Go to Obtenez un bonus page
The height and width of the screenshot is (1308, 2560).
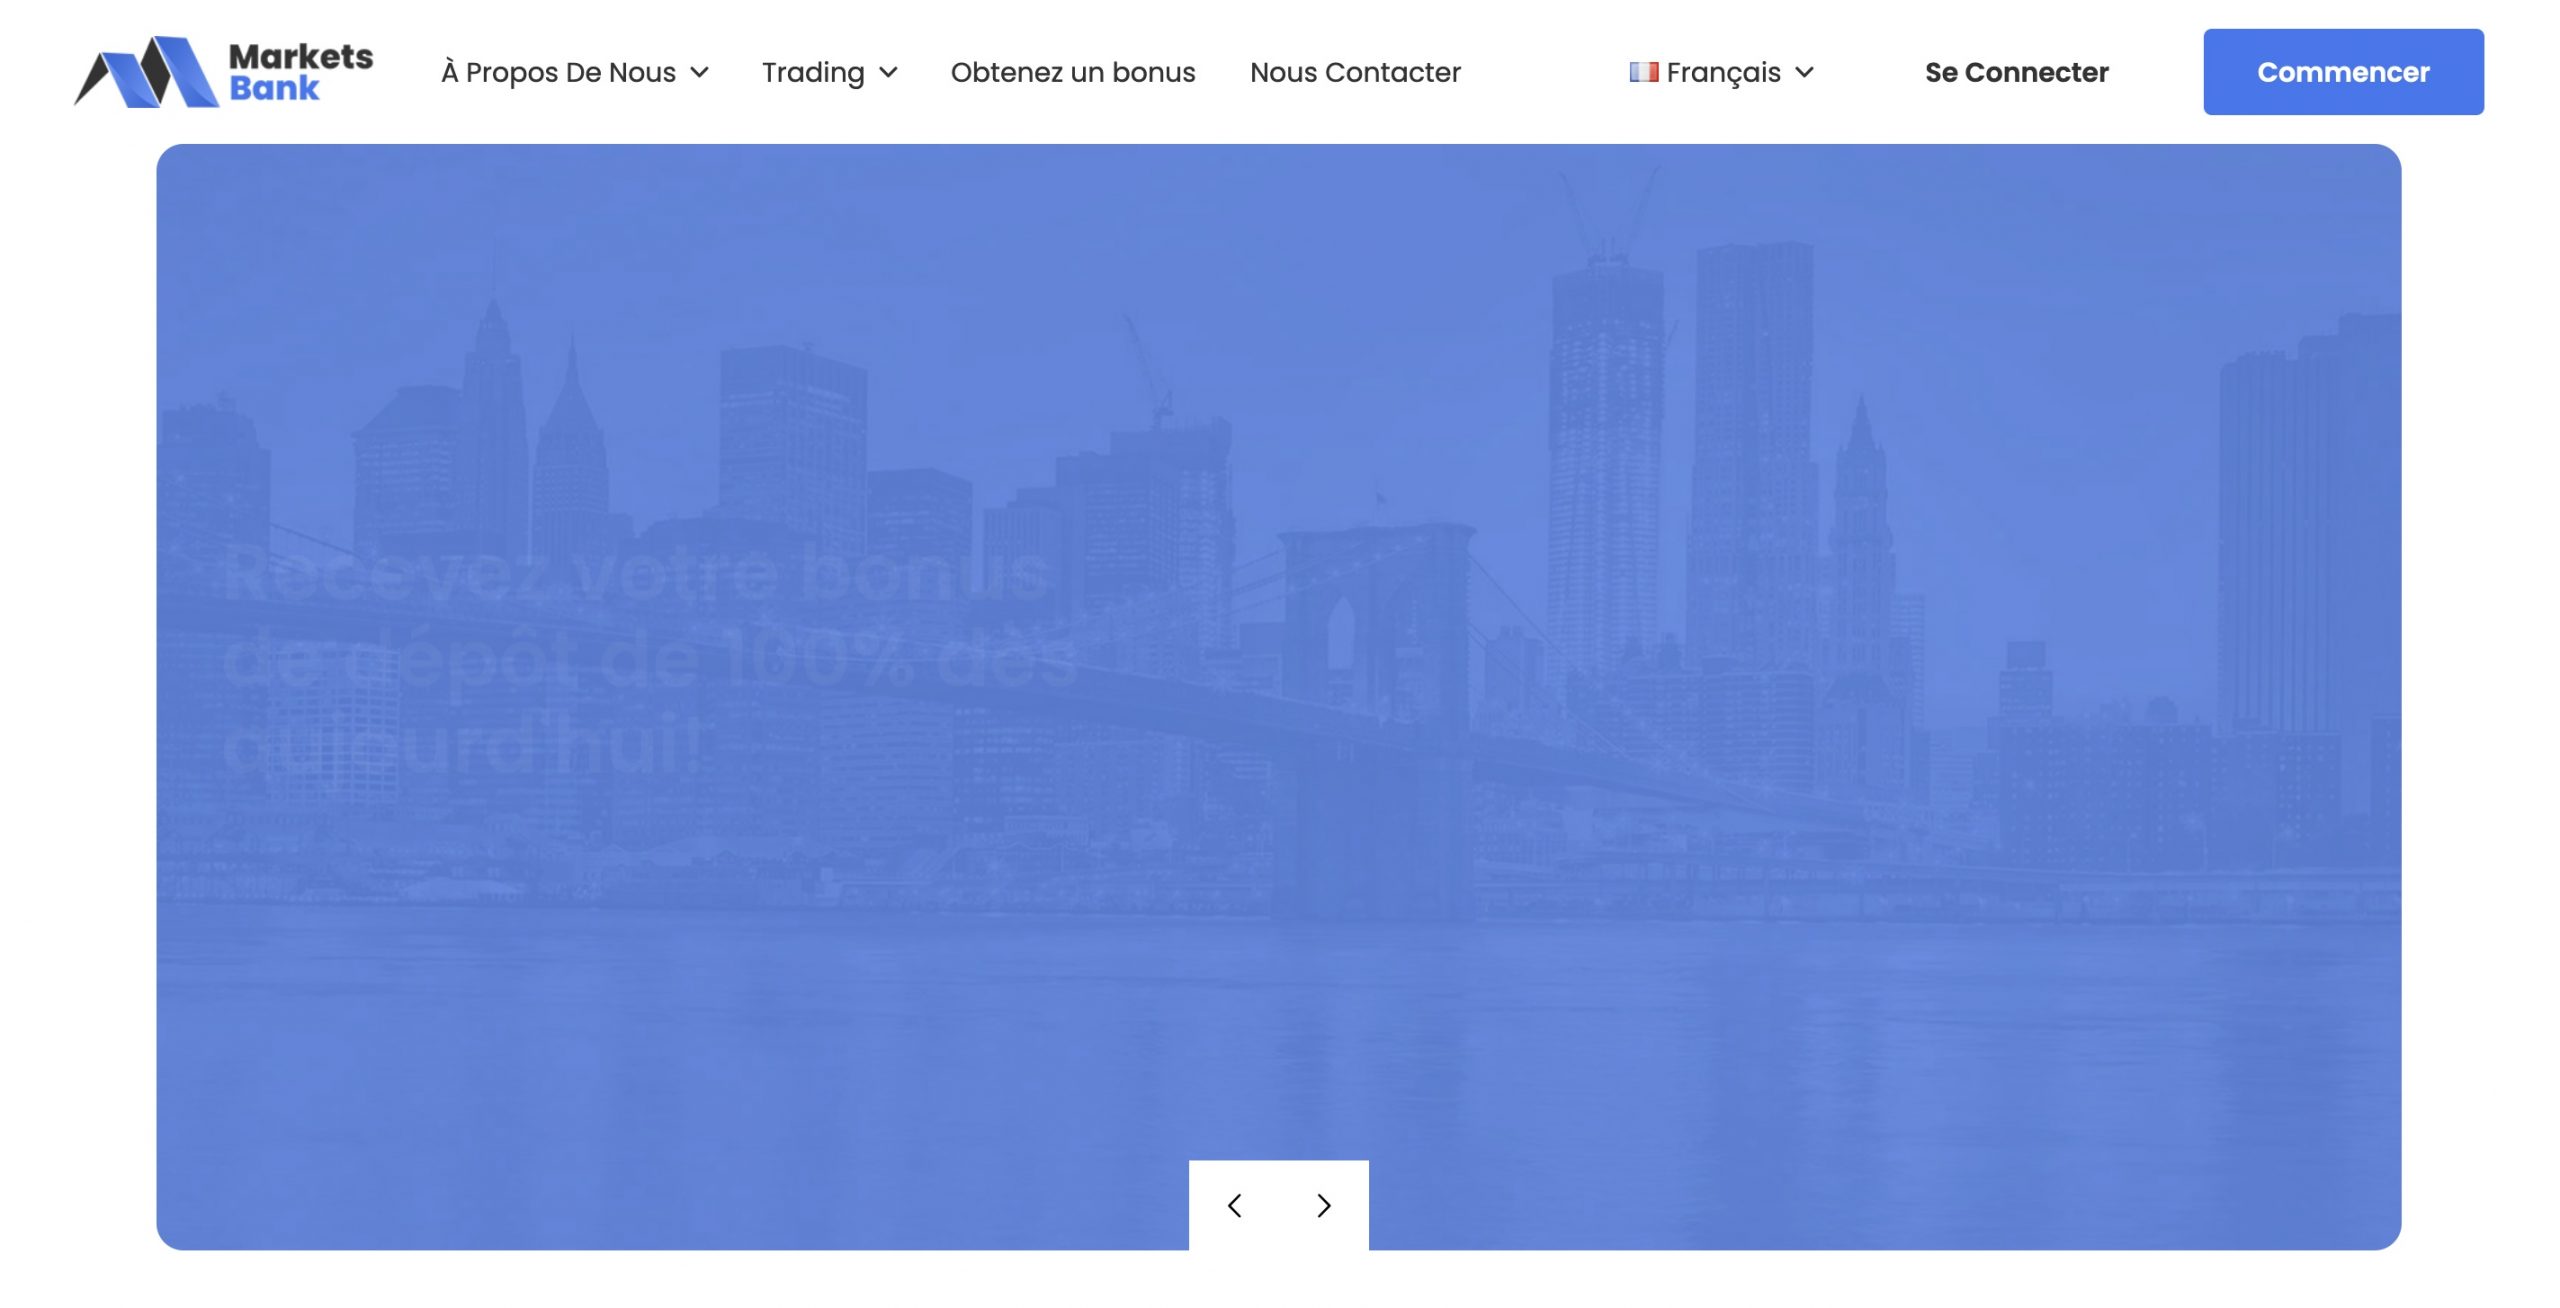pyautogui.click(x=1073, y=72)
